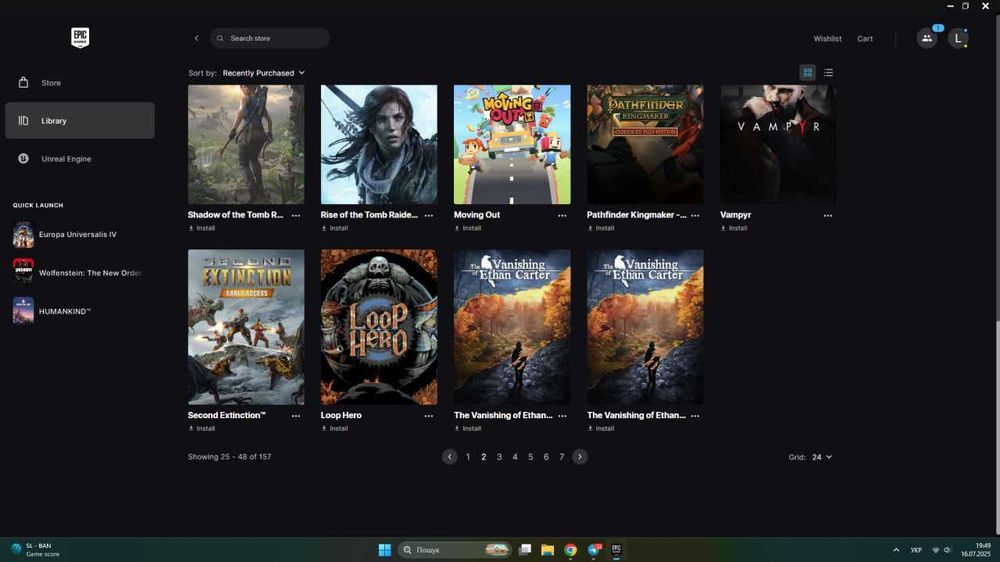The image size is (1000, 562).
Task: Go to previous page arrow
Action: pos(450,457)
